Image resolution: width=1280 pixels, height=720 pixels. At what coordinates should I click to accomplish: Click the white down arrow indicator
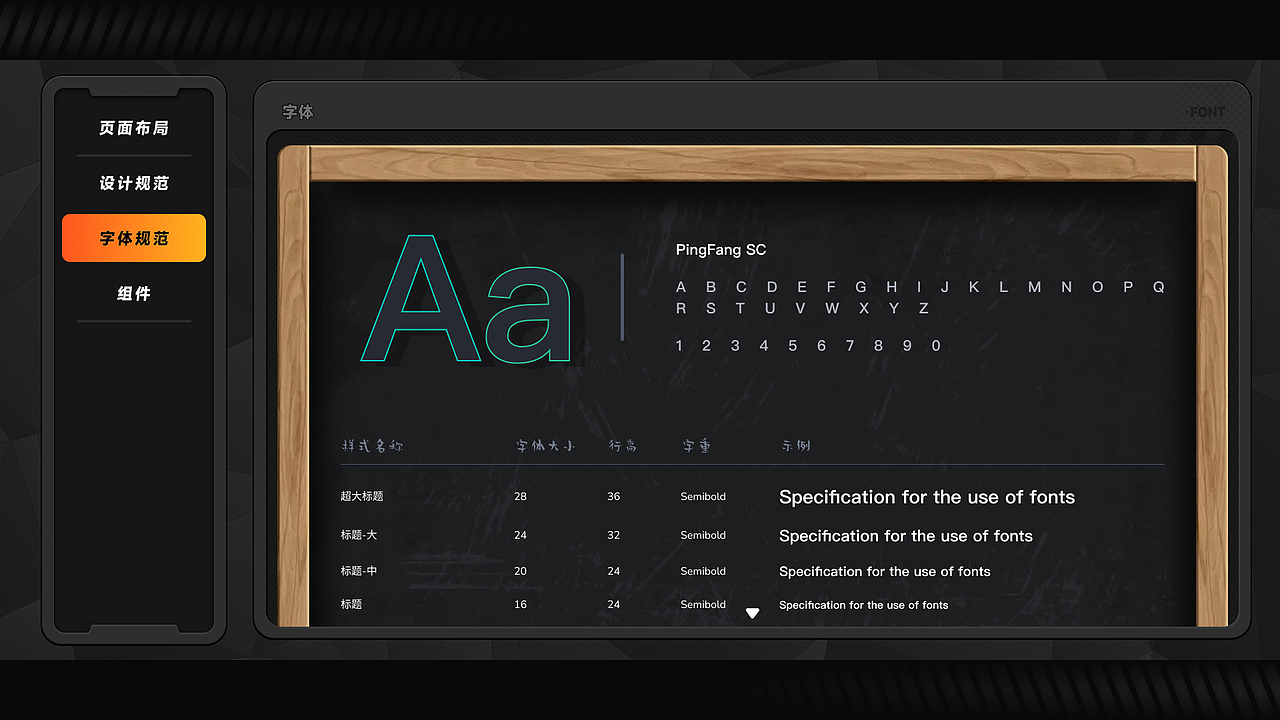click(753, 613)
